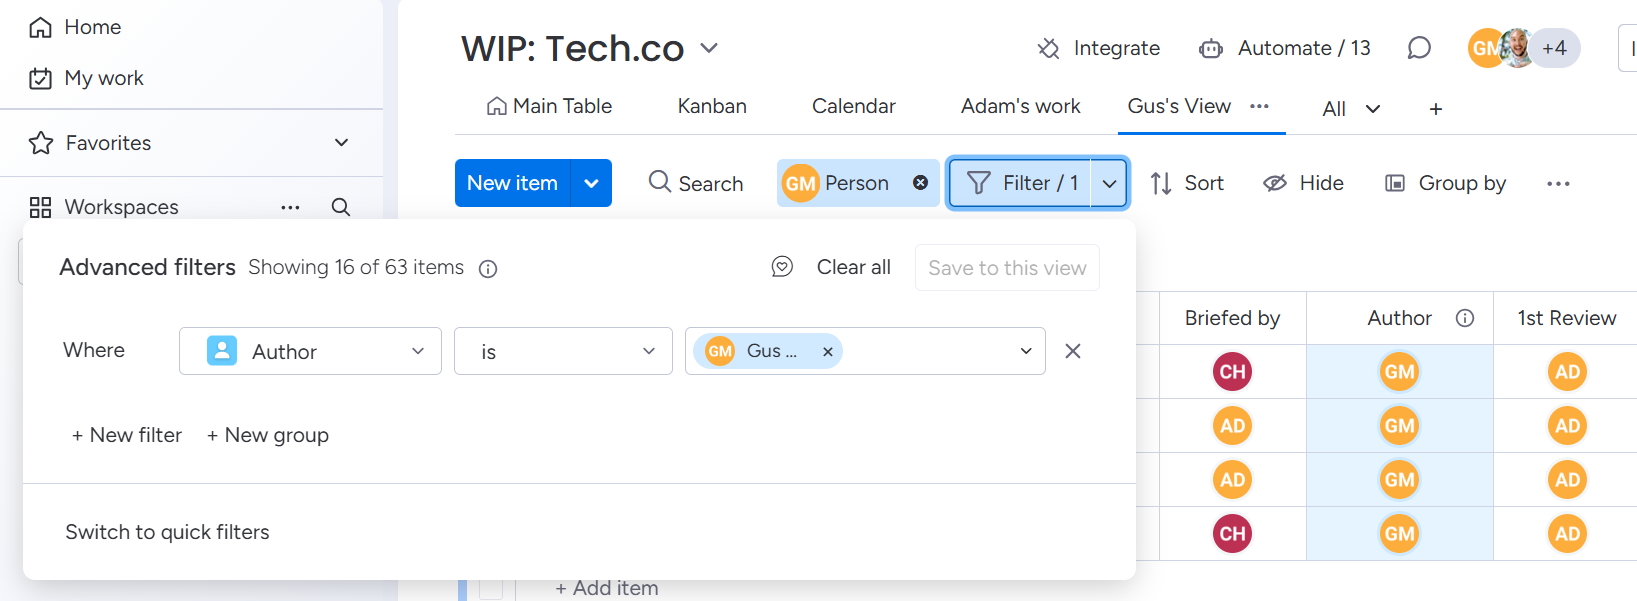The image size is (1637, 601).
Task: Click Clear all filters
Action: point(854,267)
